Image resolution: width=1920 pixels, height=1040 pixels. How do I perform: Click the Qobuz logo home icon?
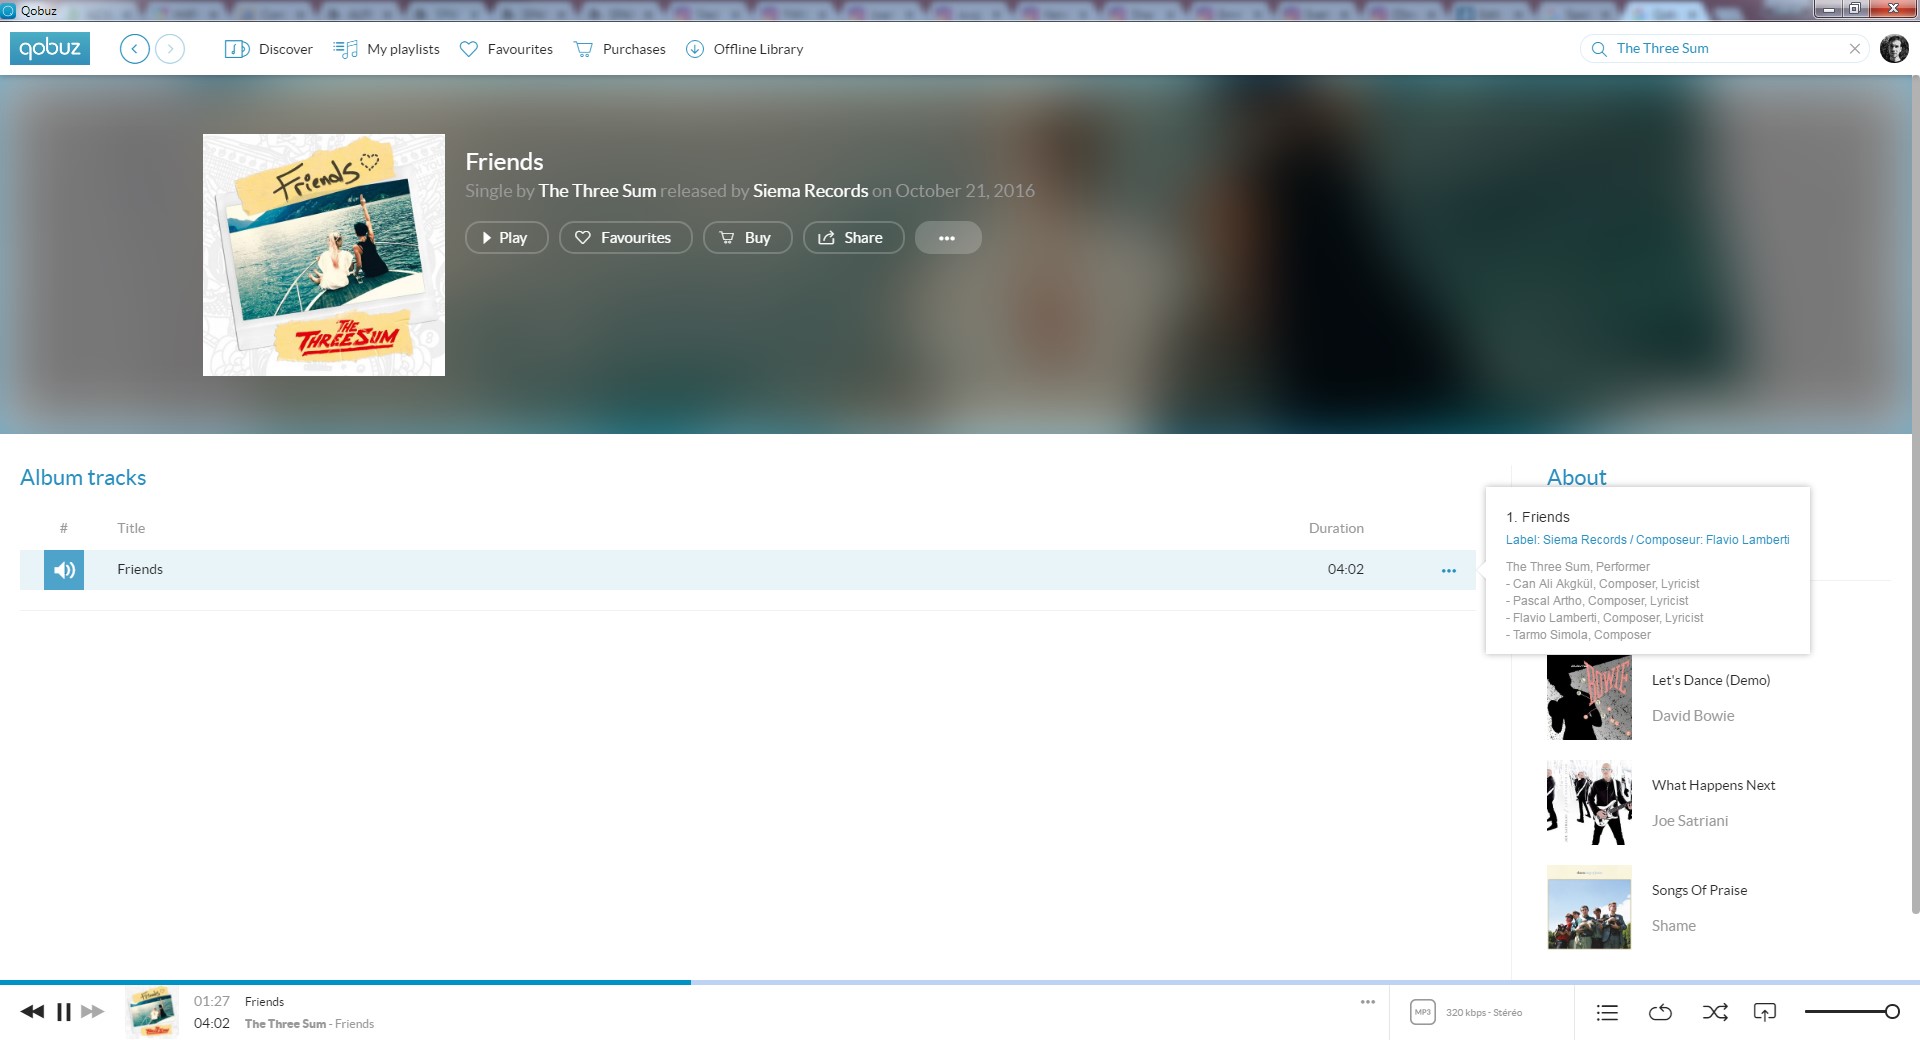(x=50, y=48)
